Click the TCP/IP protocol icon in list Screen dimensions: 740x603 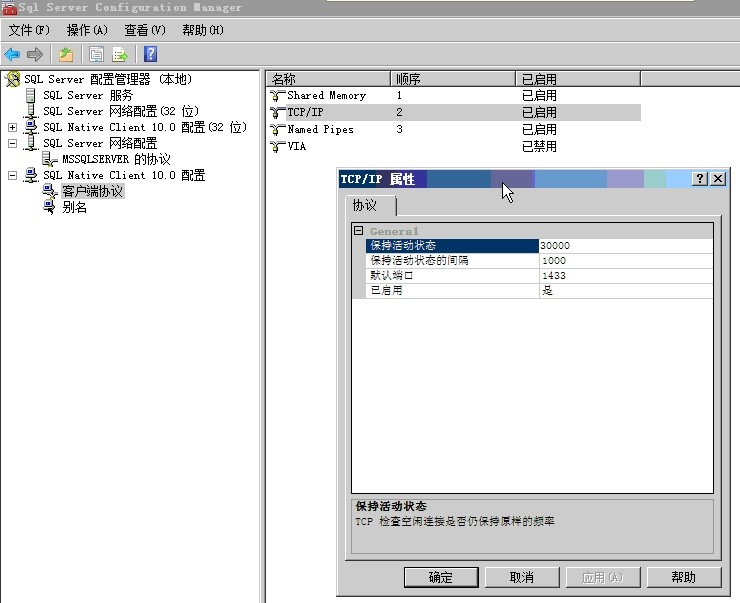278,112
